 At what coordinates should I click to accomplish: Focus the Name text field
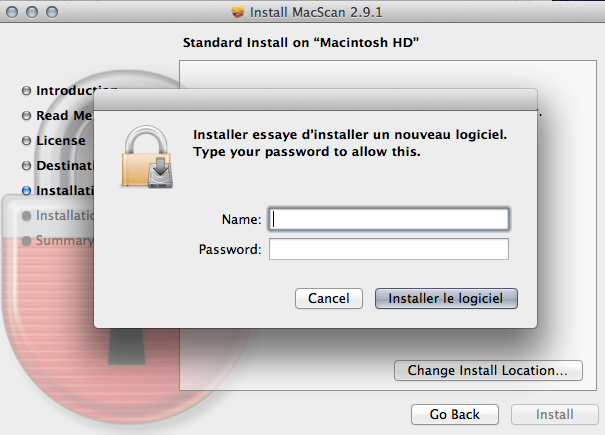(389, 219)
